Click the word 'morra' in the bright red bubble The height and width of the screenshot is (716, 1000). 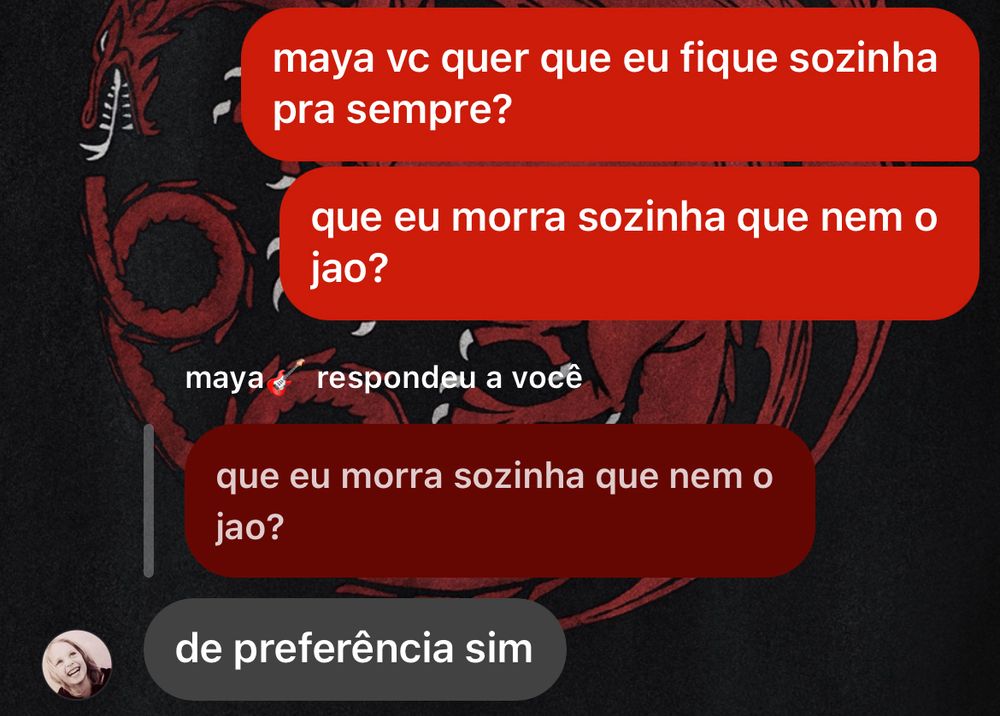tap(508, 217)
